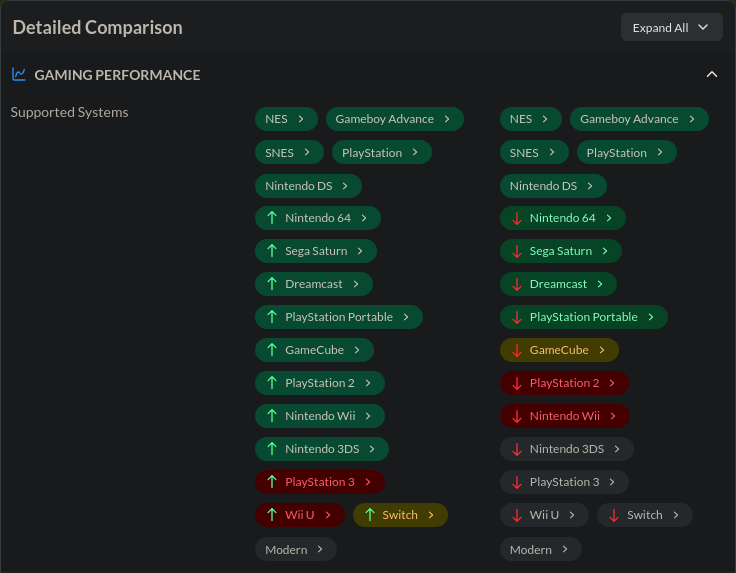Open NES chip in right column
Screen dimensions: 736x573
tap(530, 119)
